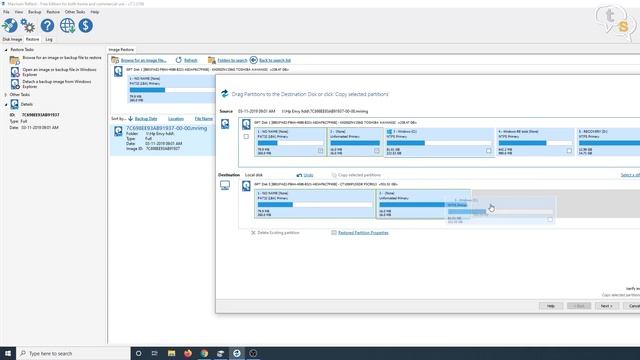Click the Back to search list arrow icon
Image resolution: width=640 pixels, height=360 pixels.
click(253, 60)
